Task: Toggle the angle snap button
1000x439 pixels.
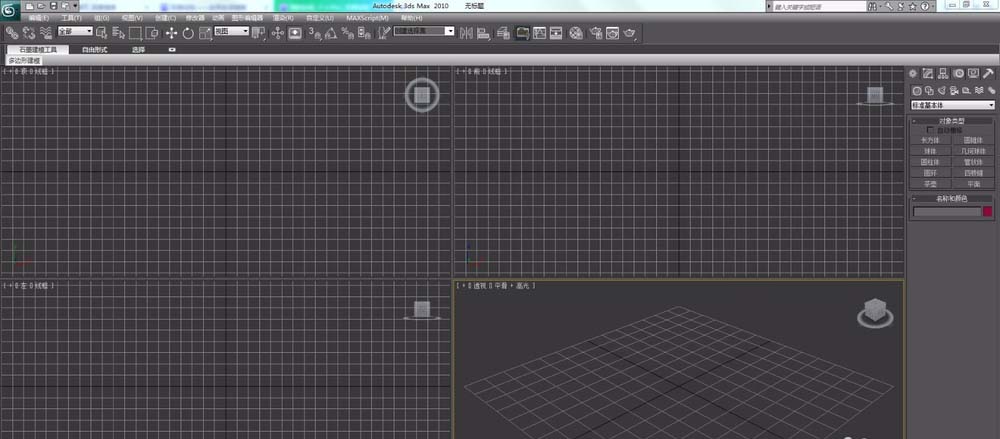Action: (x=330, y=33)
